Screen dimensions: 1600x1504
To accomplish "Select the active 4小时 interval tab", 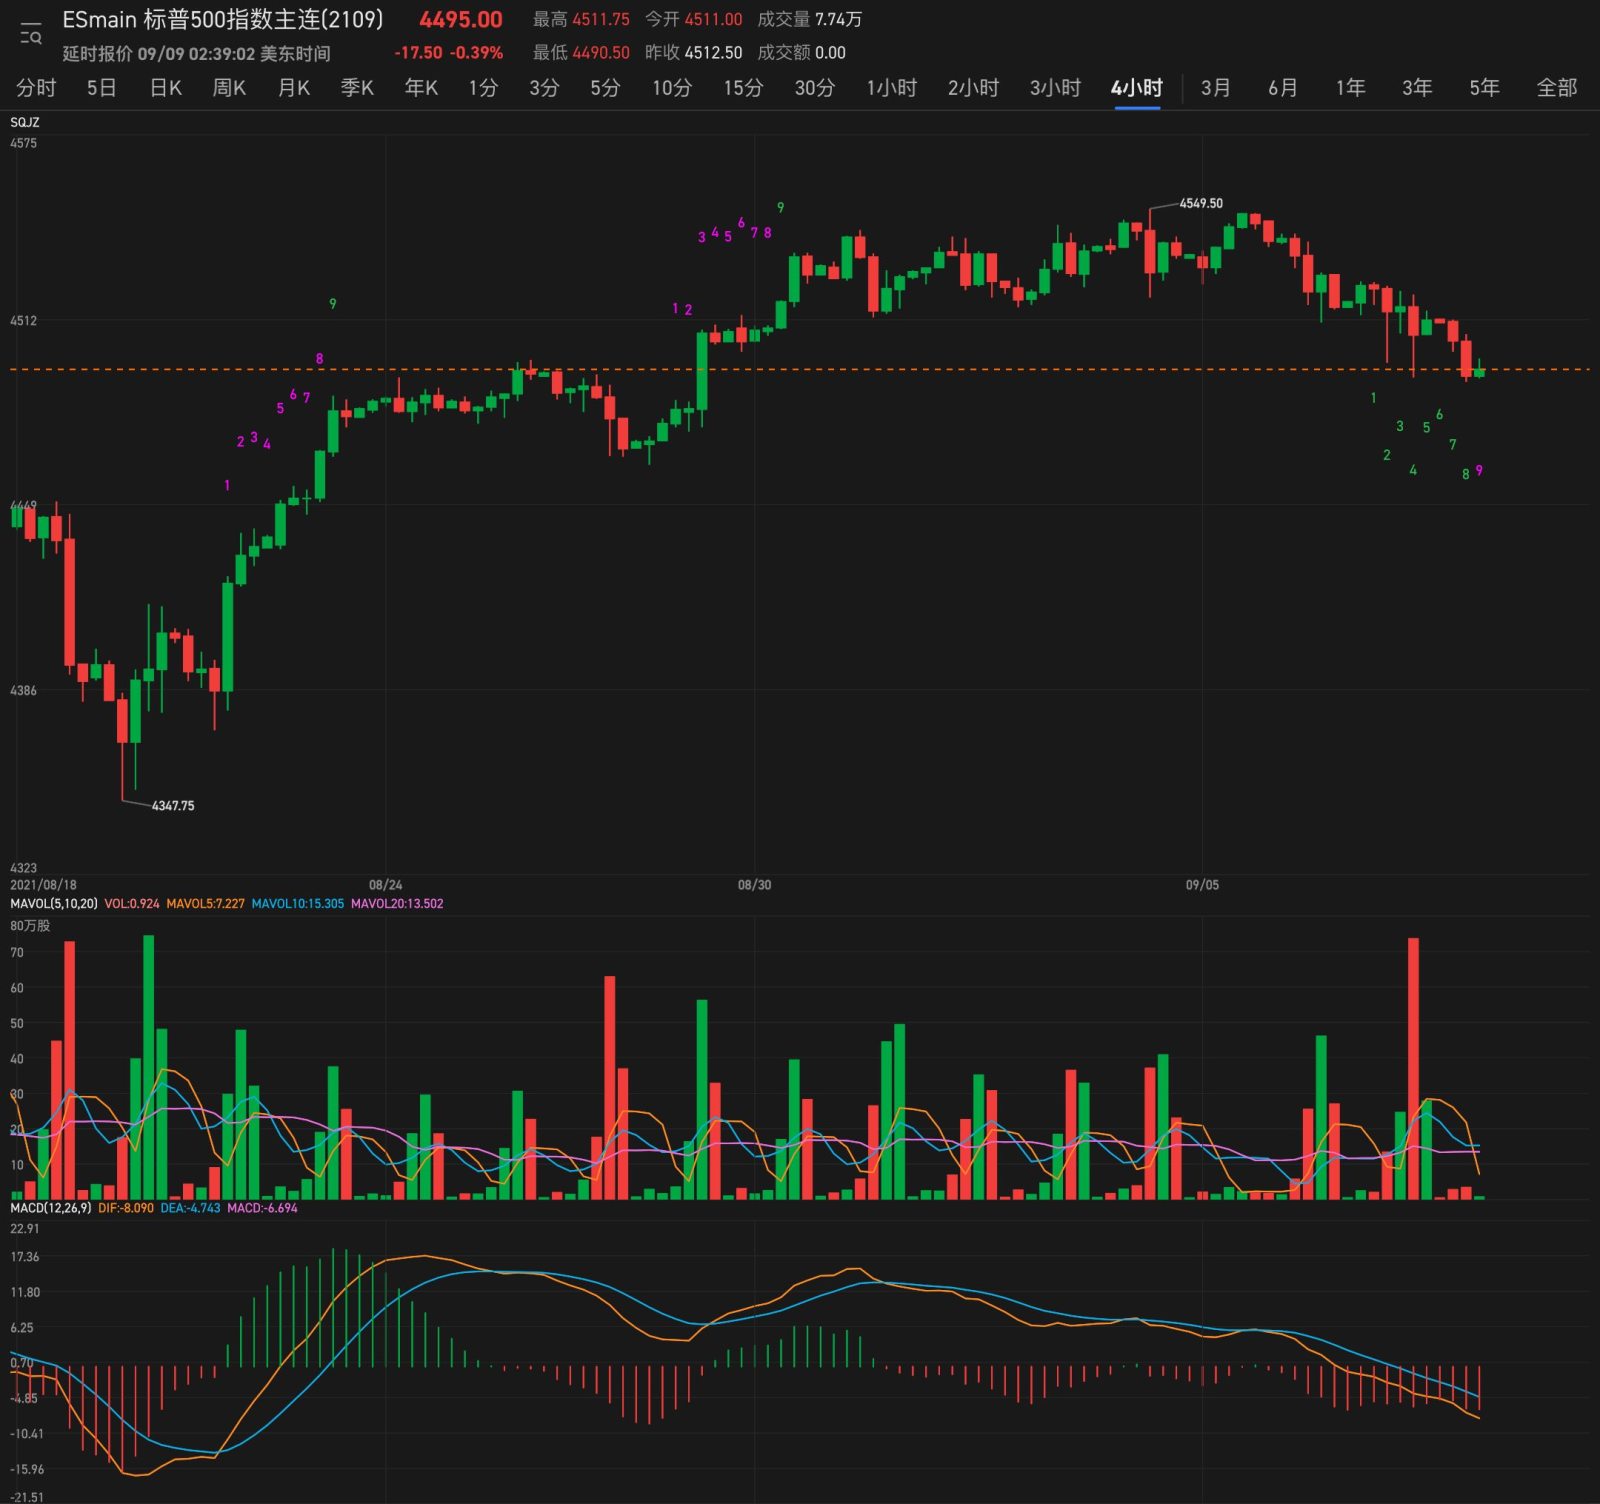I will (x=1137, y=88).
